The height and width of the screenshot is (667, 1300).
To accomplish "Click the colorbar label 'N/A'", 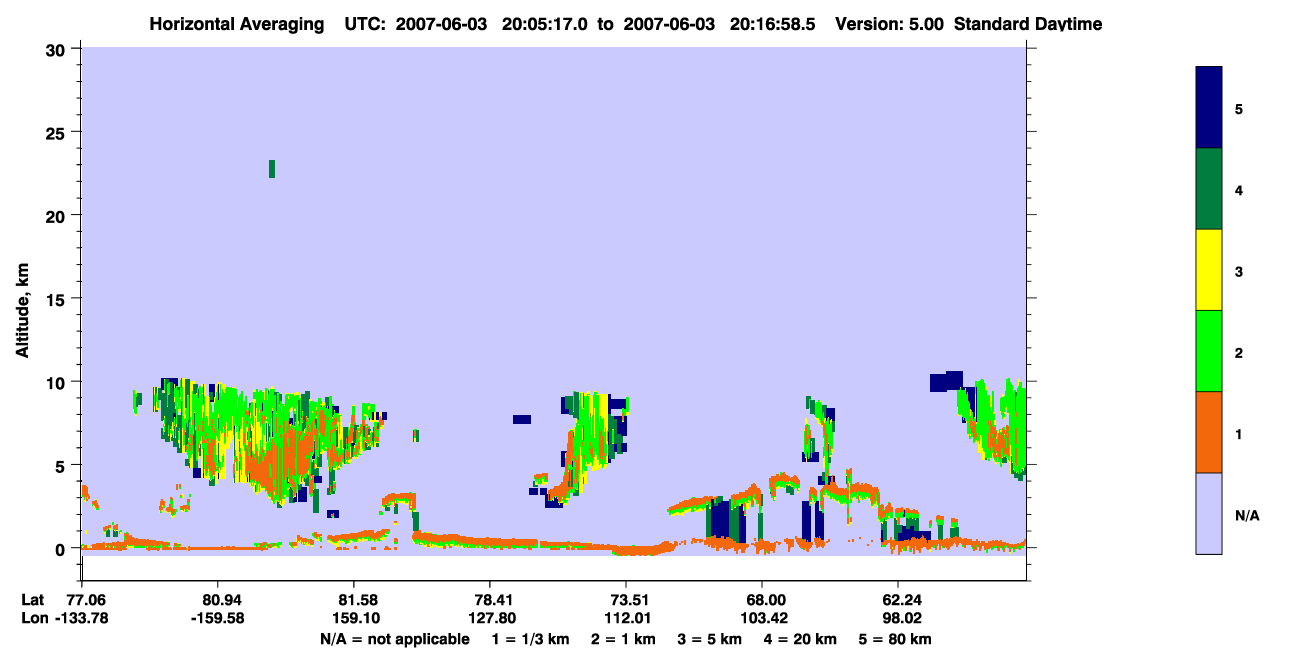I will coord(1247,516).
